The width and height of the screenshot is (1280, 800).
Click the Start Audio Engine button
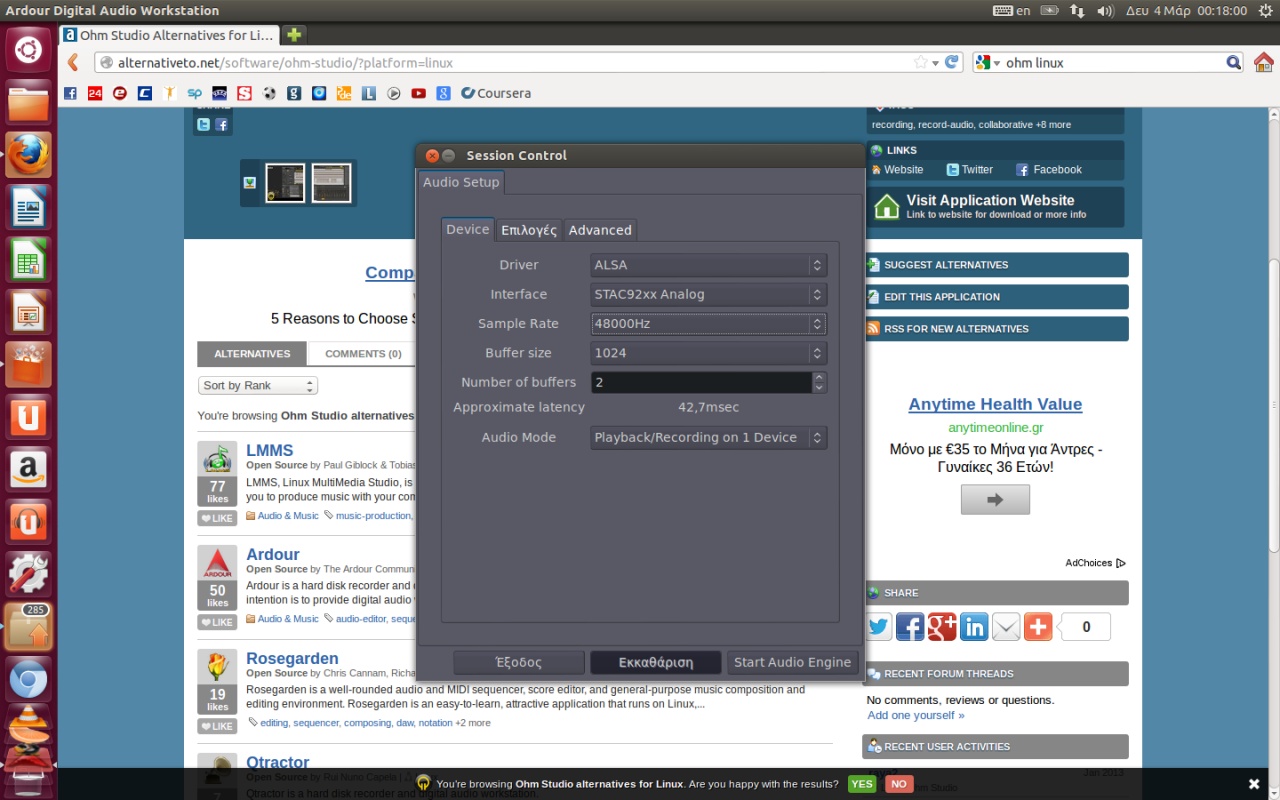792,662
